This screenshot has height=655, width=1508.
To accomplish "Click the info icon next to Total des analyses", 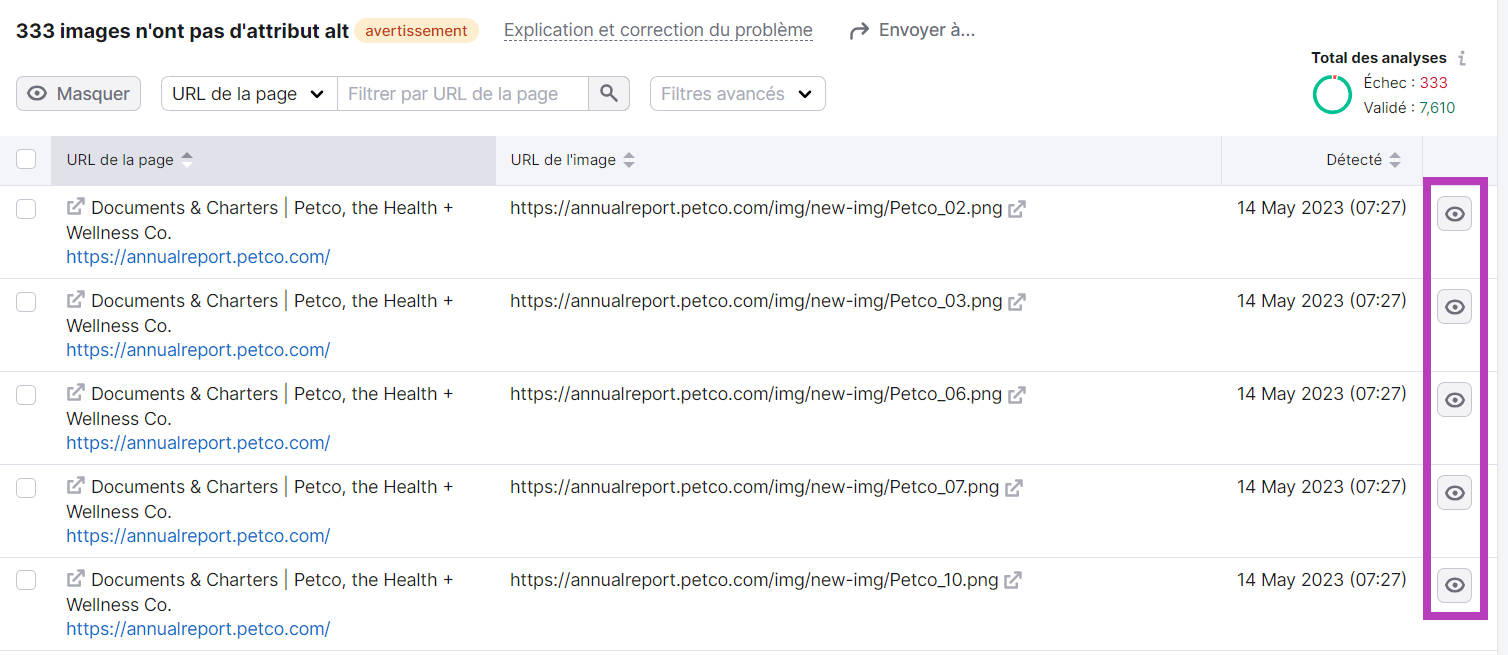I will (x=1461, y=58).
